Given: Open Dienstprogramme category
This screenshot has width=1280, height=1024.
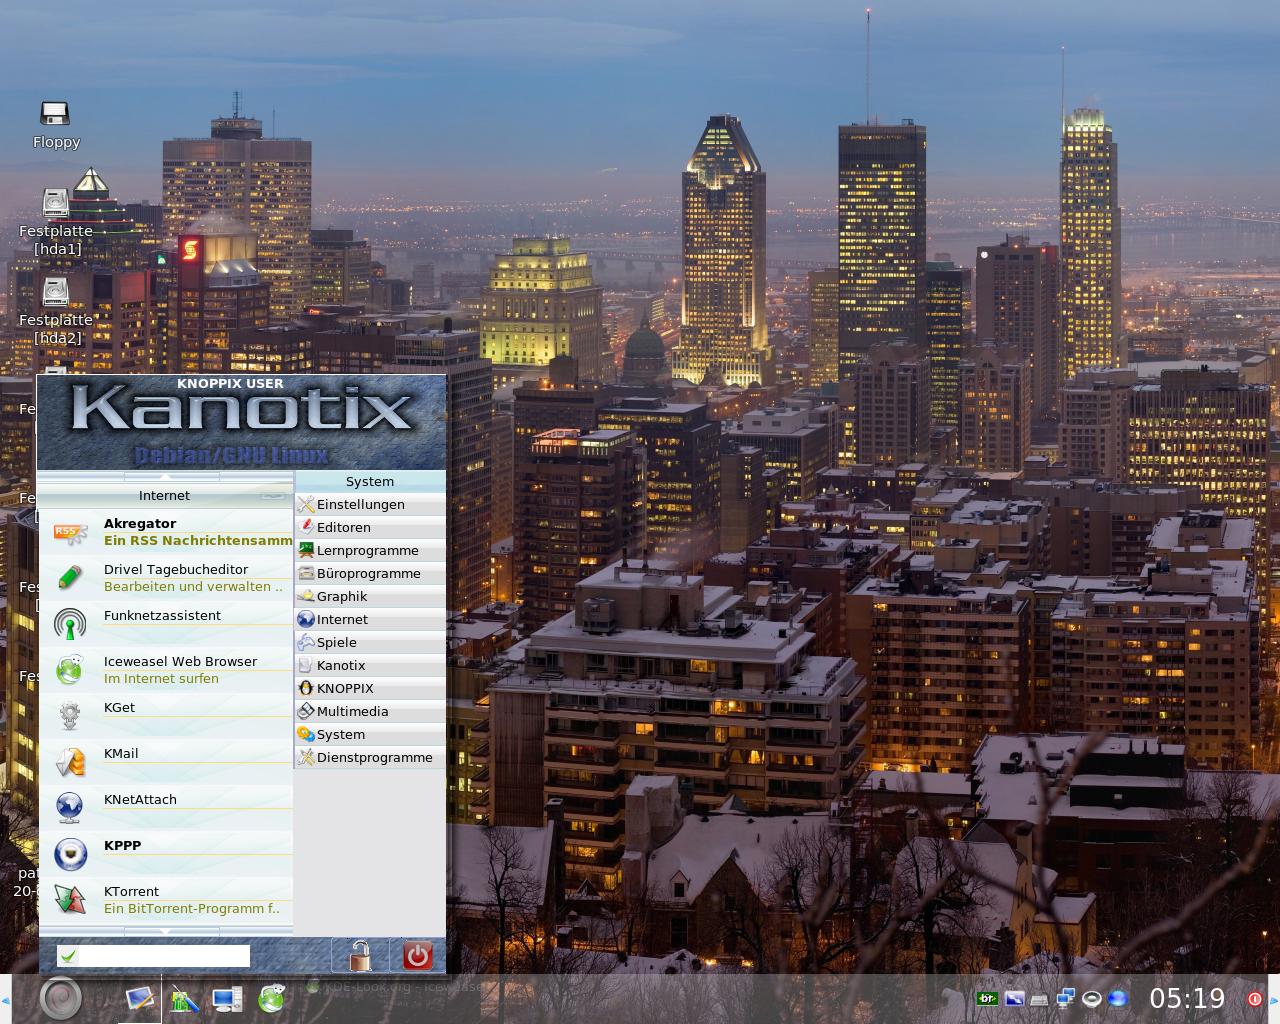Looking at the screenshot, I should pyautogui.click(x=370, y=758).
